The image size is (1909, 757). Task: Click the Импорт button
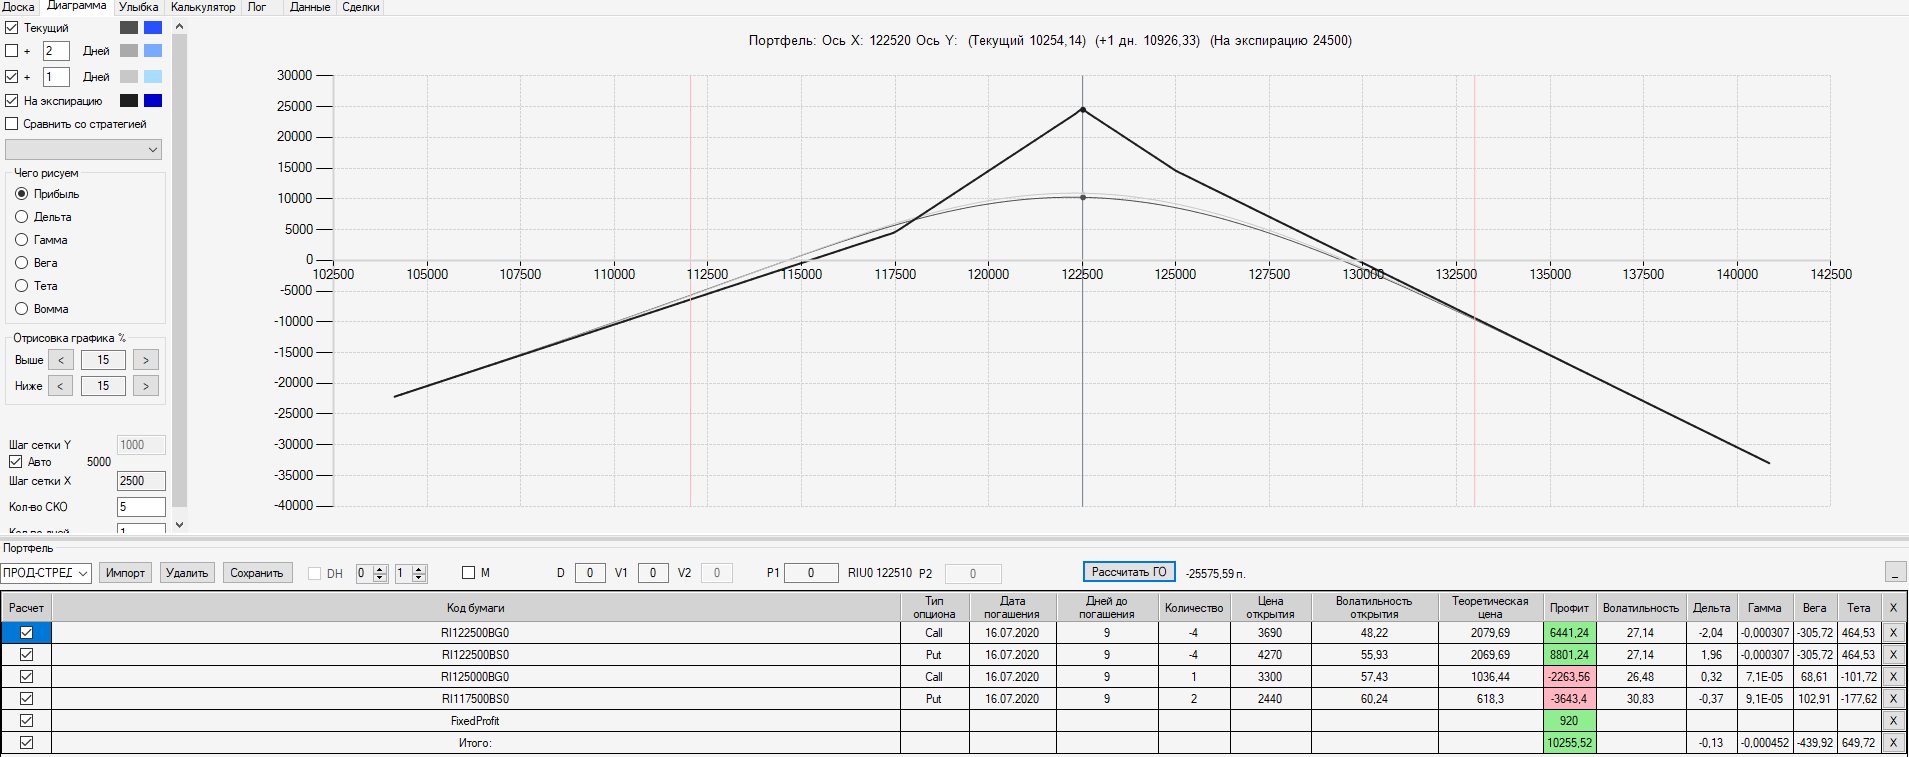pos(125,573)
